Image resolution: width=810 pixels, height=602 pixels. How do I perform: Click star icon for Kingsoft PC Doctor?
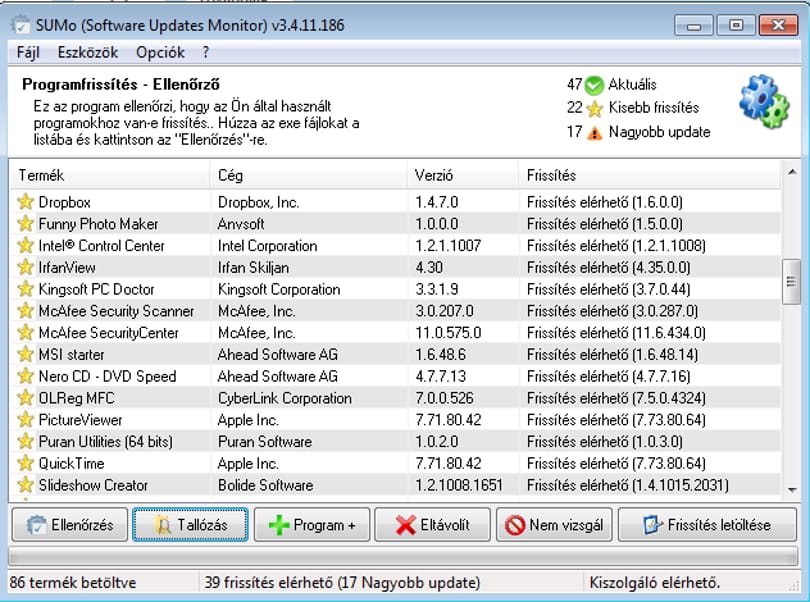25,288
